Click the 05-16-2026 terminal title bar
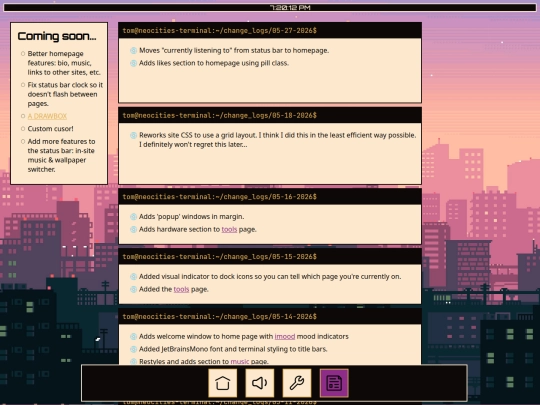 pyautogui.click(x=270, y=197)
